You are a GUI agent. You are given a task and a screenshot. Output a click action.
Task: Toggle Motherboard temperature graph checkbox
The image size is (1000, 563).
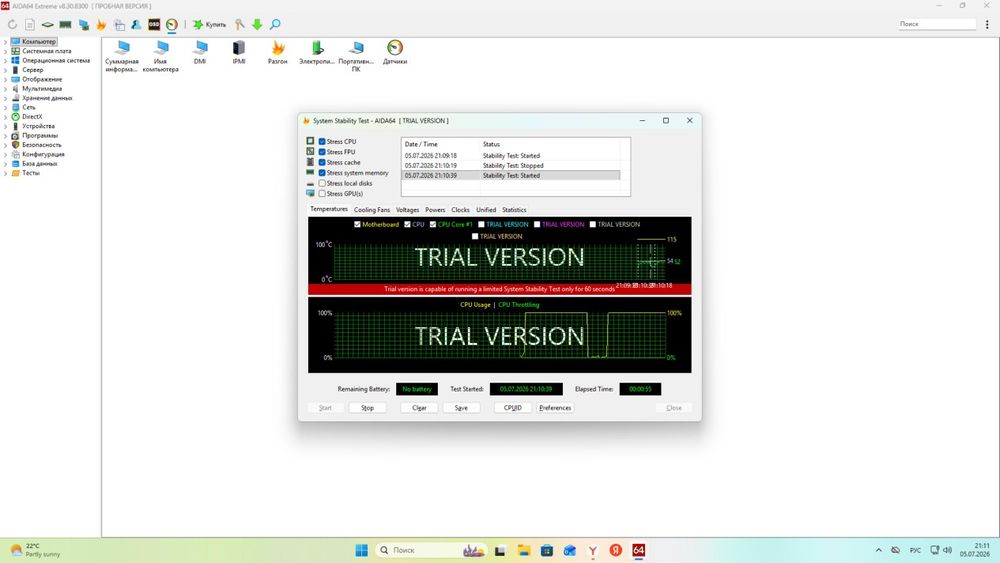[357, 224]
